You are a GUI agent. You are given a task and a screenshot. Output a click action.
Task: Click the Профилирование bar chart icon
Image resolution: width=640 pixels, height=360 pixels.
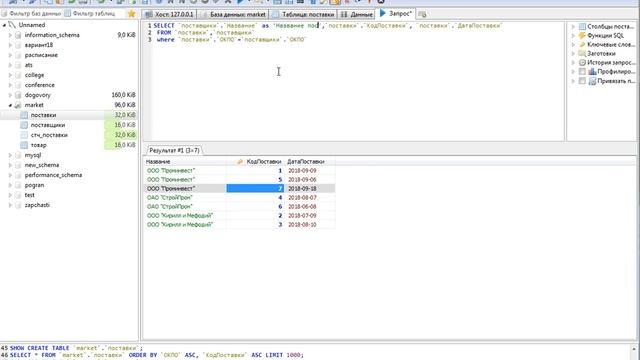click(592, 71)
